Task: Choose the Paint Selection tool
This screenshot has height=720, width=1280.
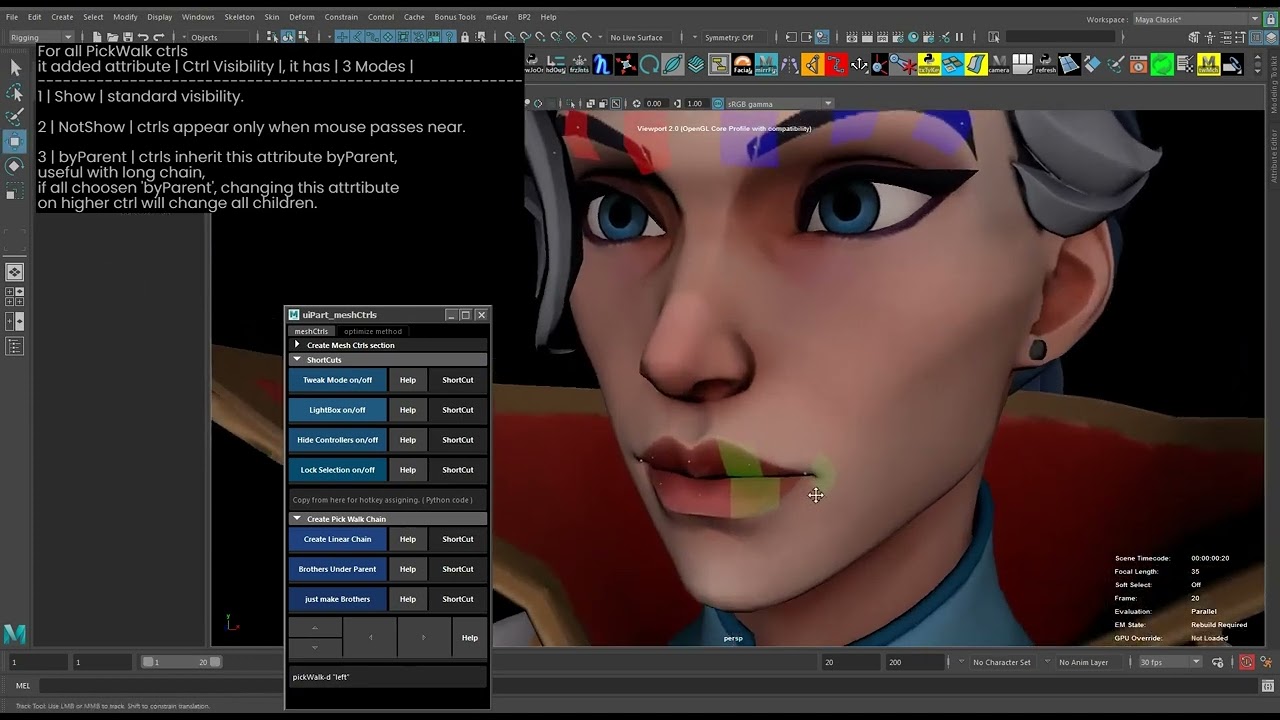Action: pyautogui.click(x=15, y=117)
